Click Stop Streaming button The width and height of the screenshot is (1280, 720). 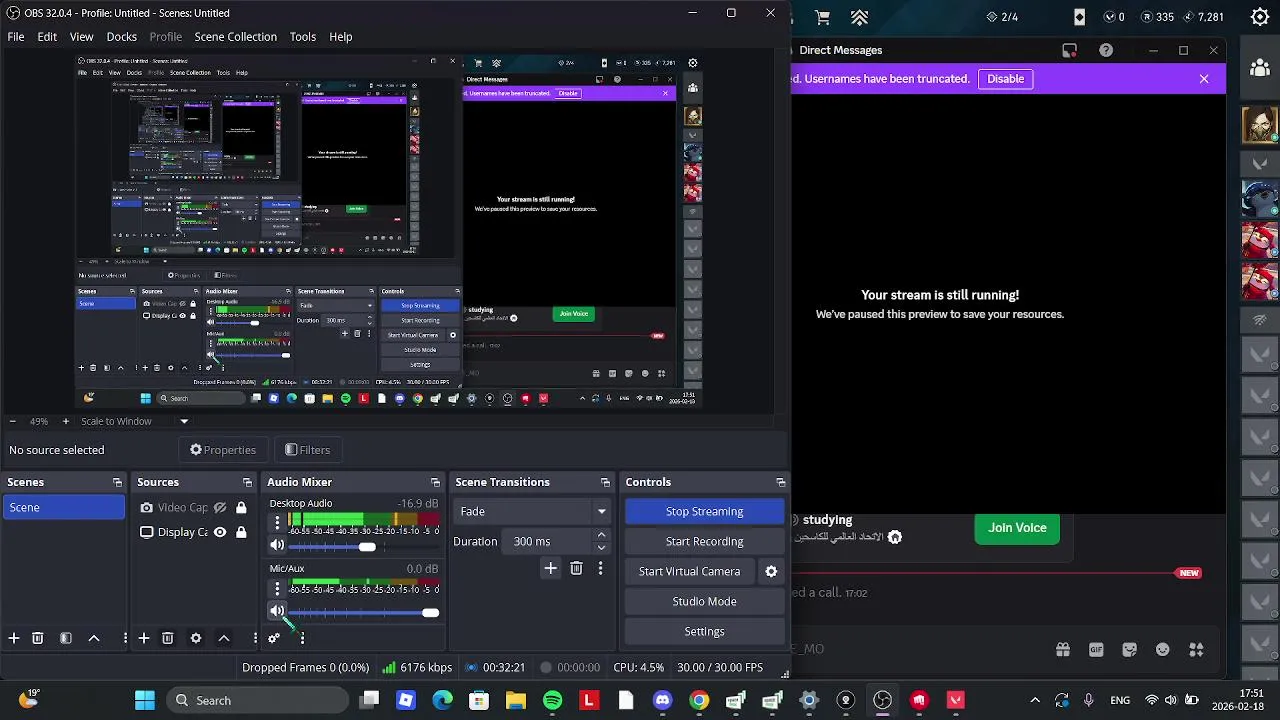click(704, 511)
